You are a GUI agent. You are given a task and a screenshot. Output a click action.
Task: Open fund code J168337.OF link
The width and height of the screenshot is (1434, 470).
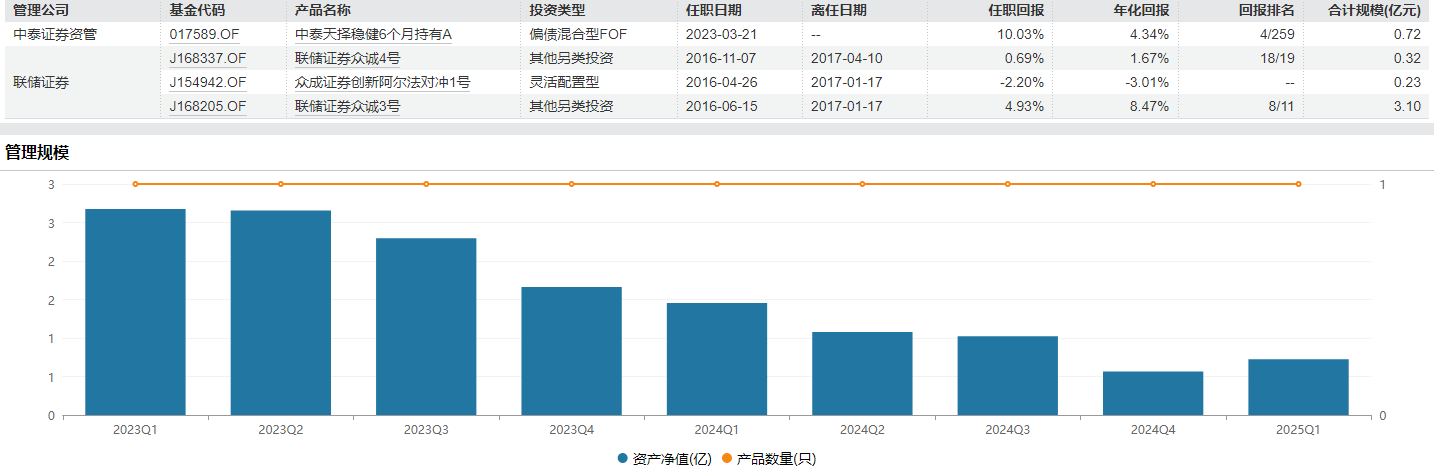coord(207,58)
